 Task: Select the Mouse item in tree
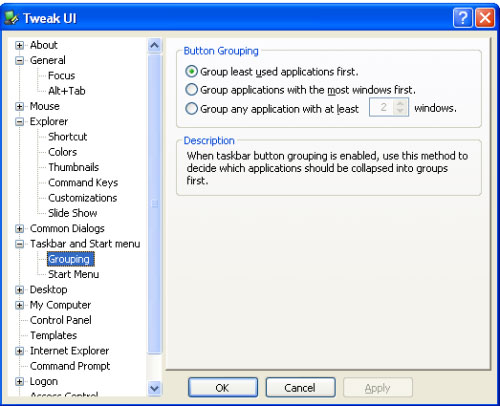(45, 106)
